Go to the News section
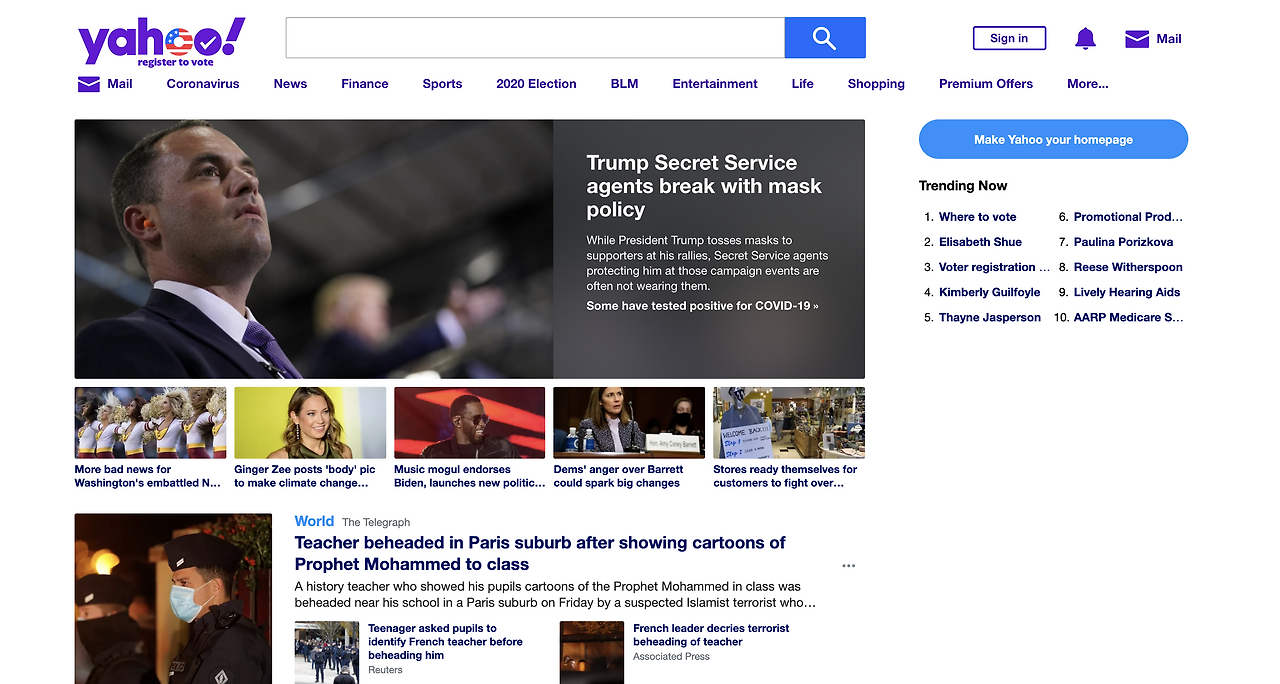This screenshot has width=1280, height=684. click(290, 84)
